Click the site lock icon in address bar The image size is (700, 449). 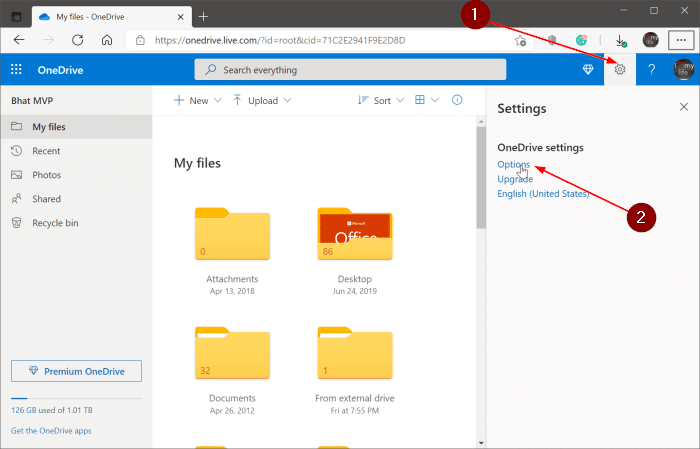tap(140, 40)
